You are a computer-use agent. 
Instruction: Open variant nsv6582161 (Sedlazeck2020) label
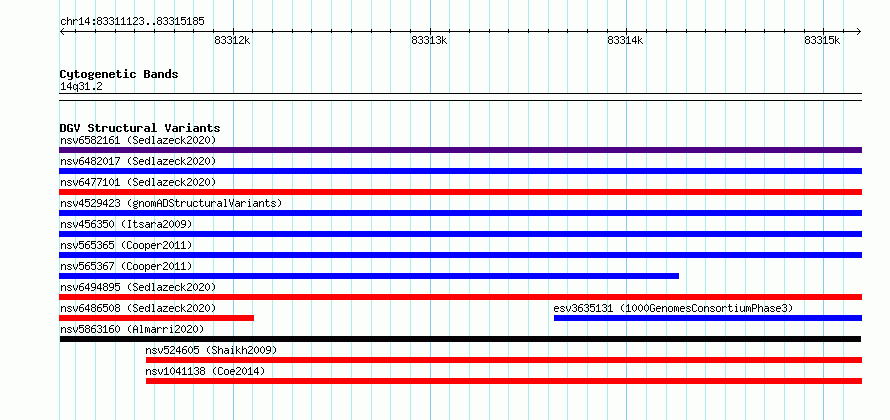tap(138, 140)
